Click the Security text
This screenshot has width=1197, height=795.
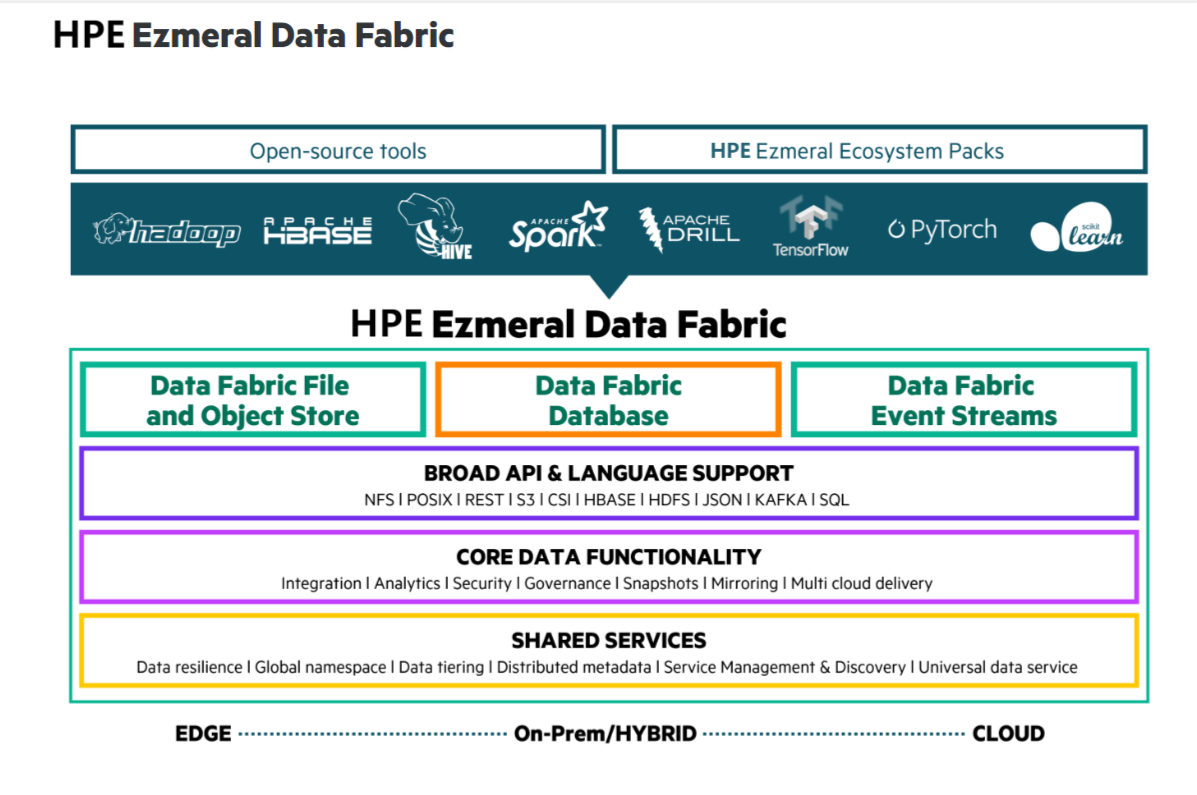pos(482,583)
